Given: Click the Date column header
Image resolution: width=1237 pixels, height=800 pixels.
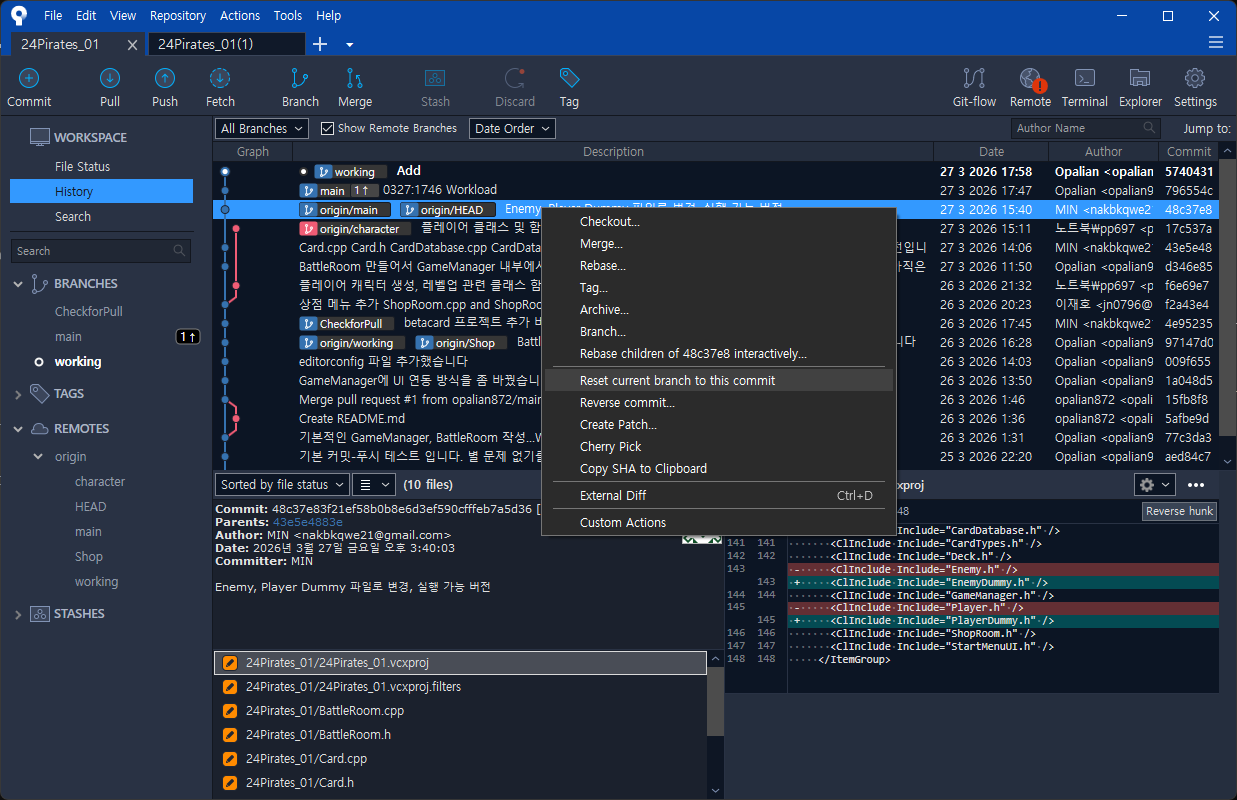Looking at the screenshot, I should tap(991, 152).
